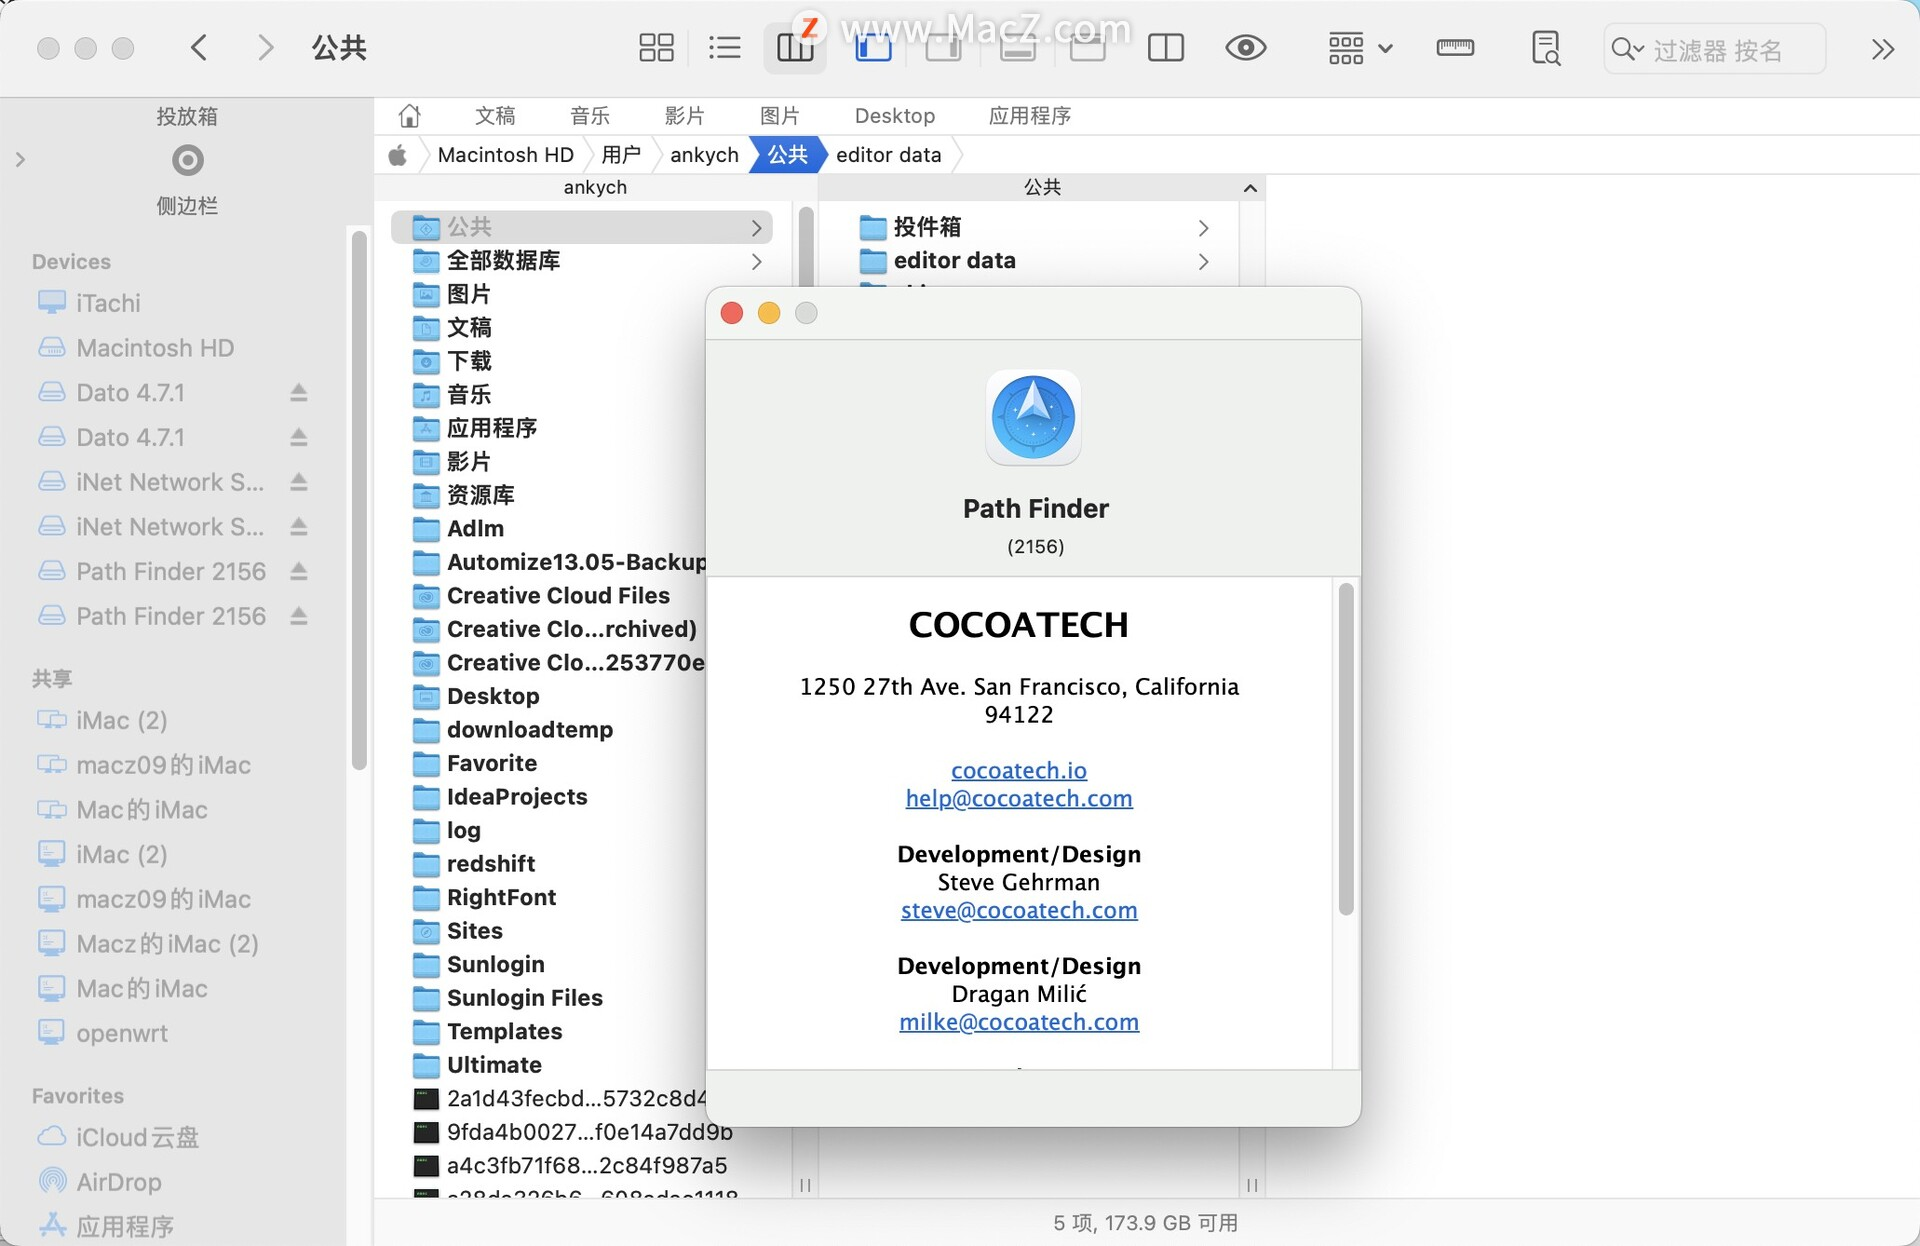Click the drop stack target icon
Image resolution: width=1920 pixels, height=1246 pixels.
pyautogui.click(x=187, y=160)
